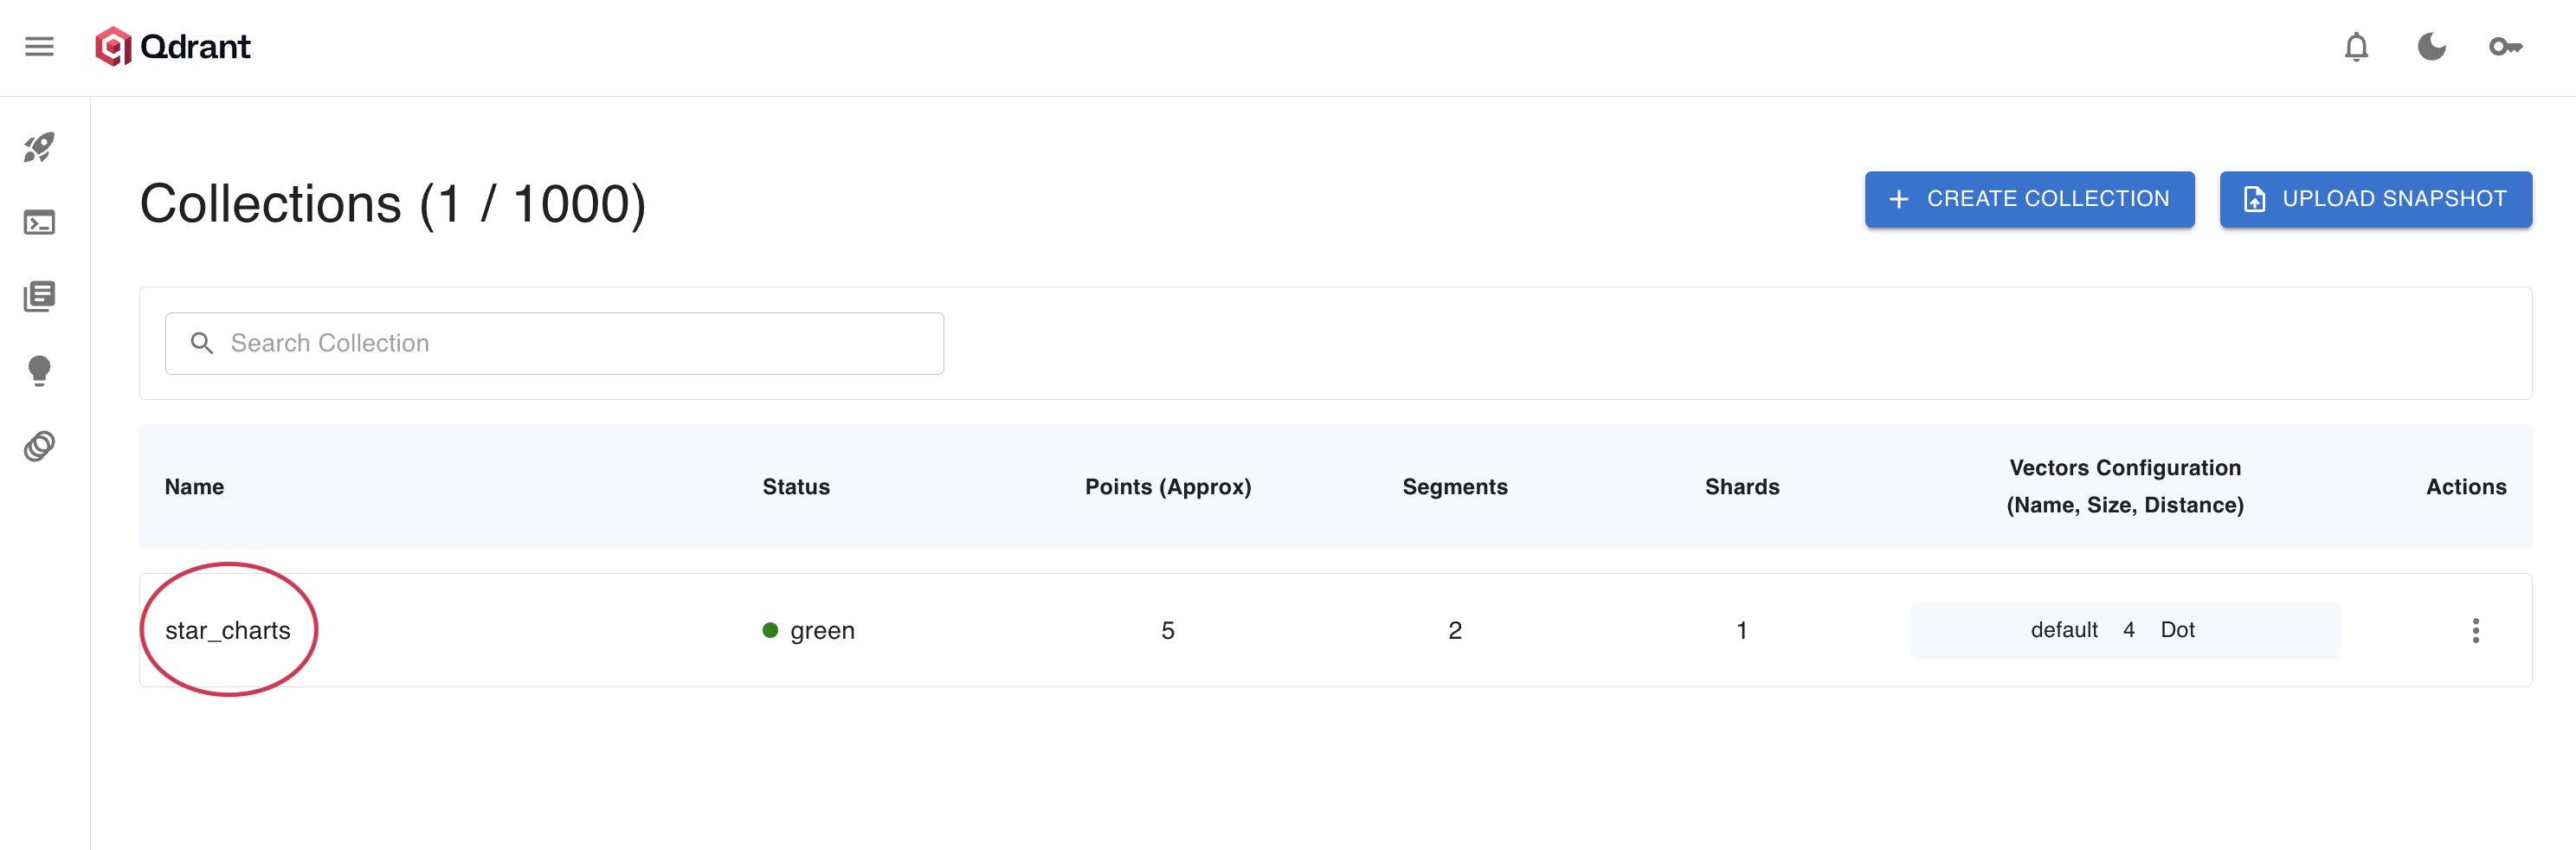Viewport: 2576px width, 850px height.
Task: Open the Datasets sidebar icon
Action: click(x=39, y=445)
